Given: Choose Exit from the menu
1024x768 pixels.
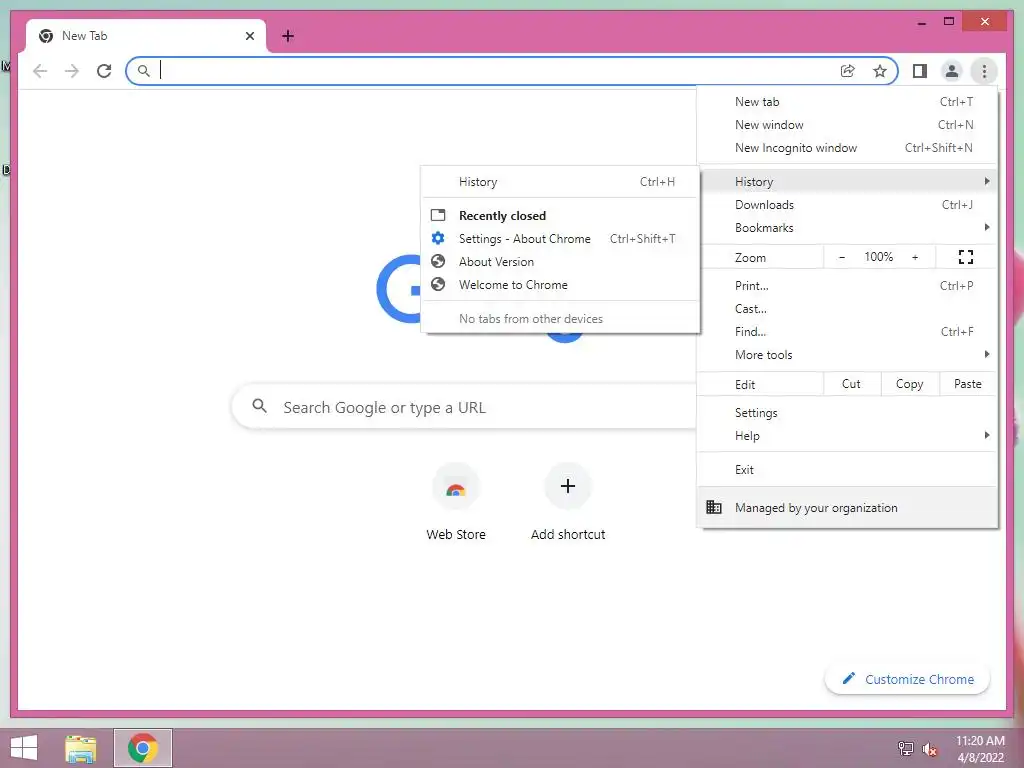Looking at the screenshot, I should pos(847,469).
